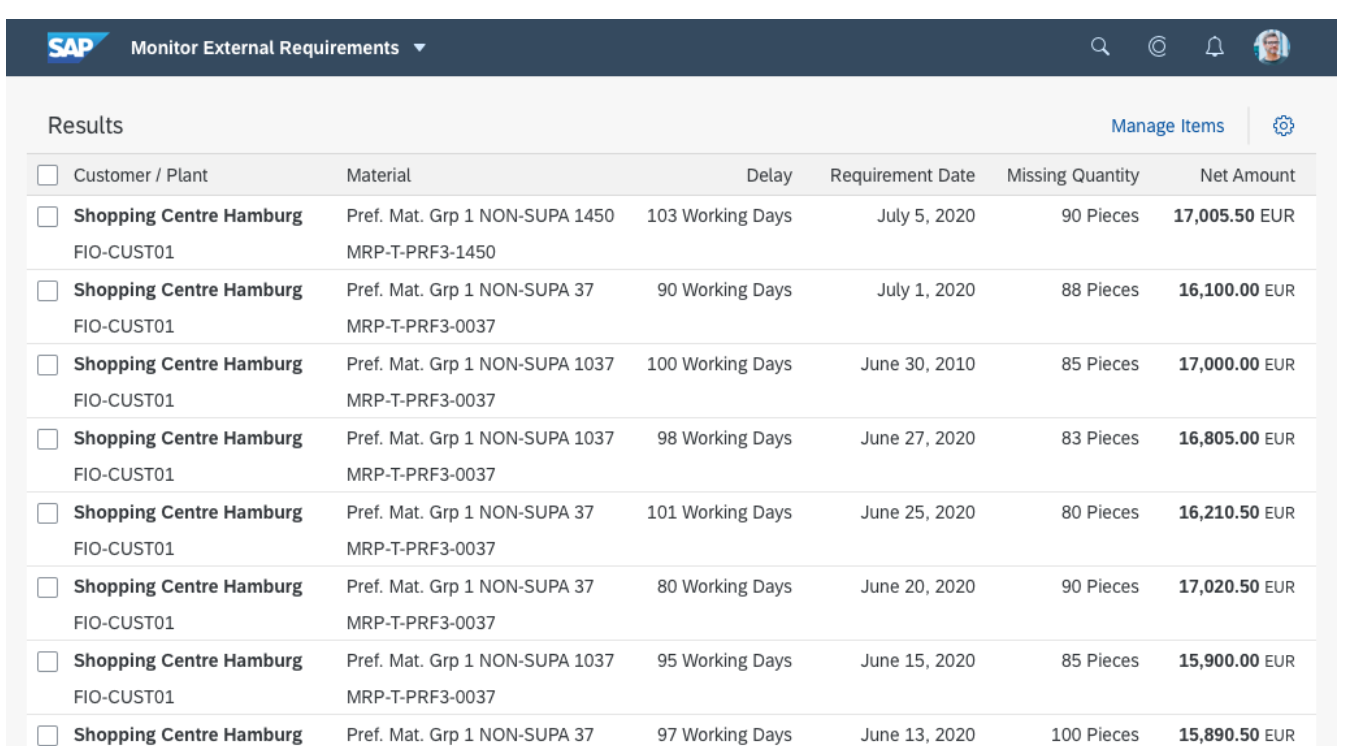
Task: Click Shopping Centre Hamburg in June 27, 2020 row
Action: 188,437
